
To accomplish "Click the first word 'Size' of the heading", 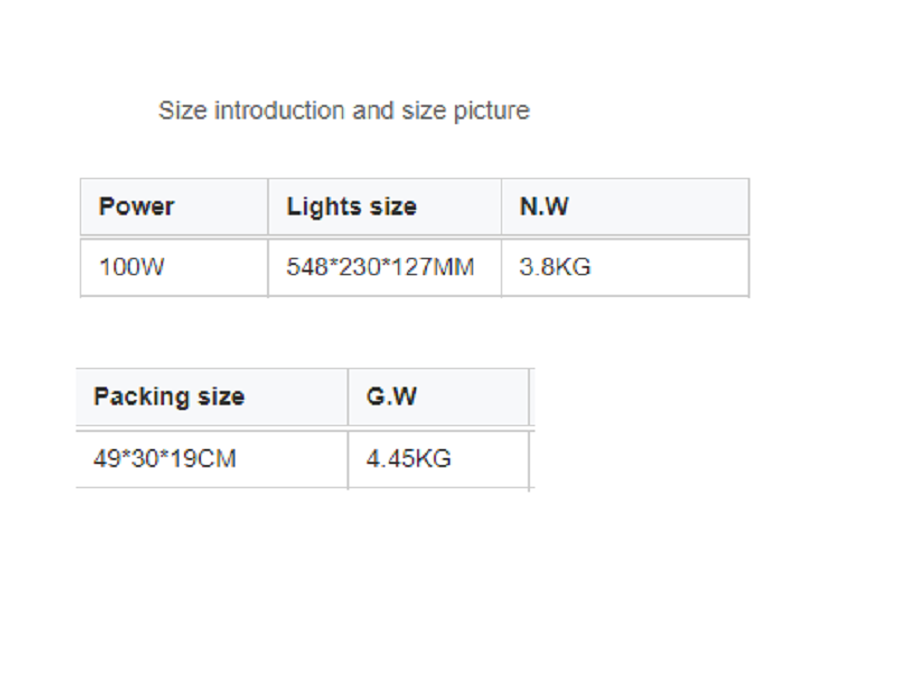I will (x=181, y=111).
